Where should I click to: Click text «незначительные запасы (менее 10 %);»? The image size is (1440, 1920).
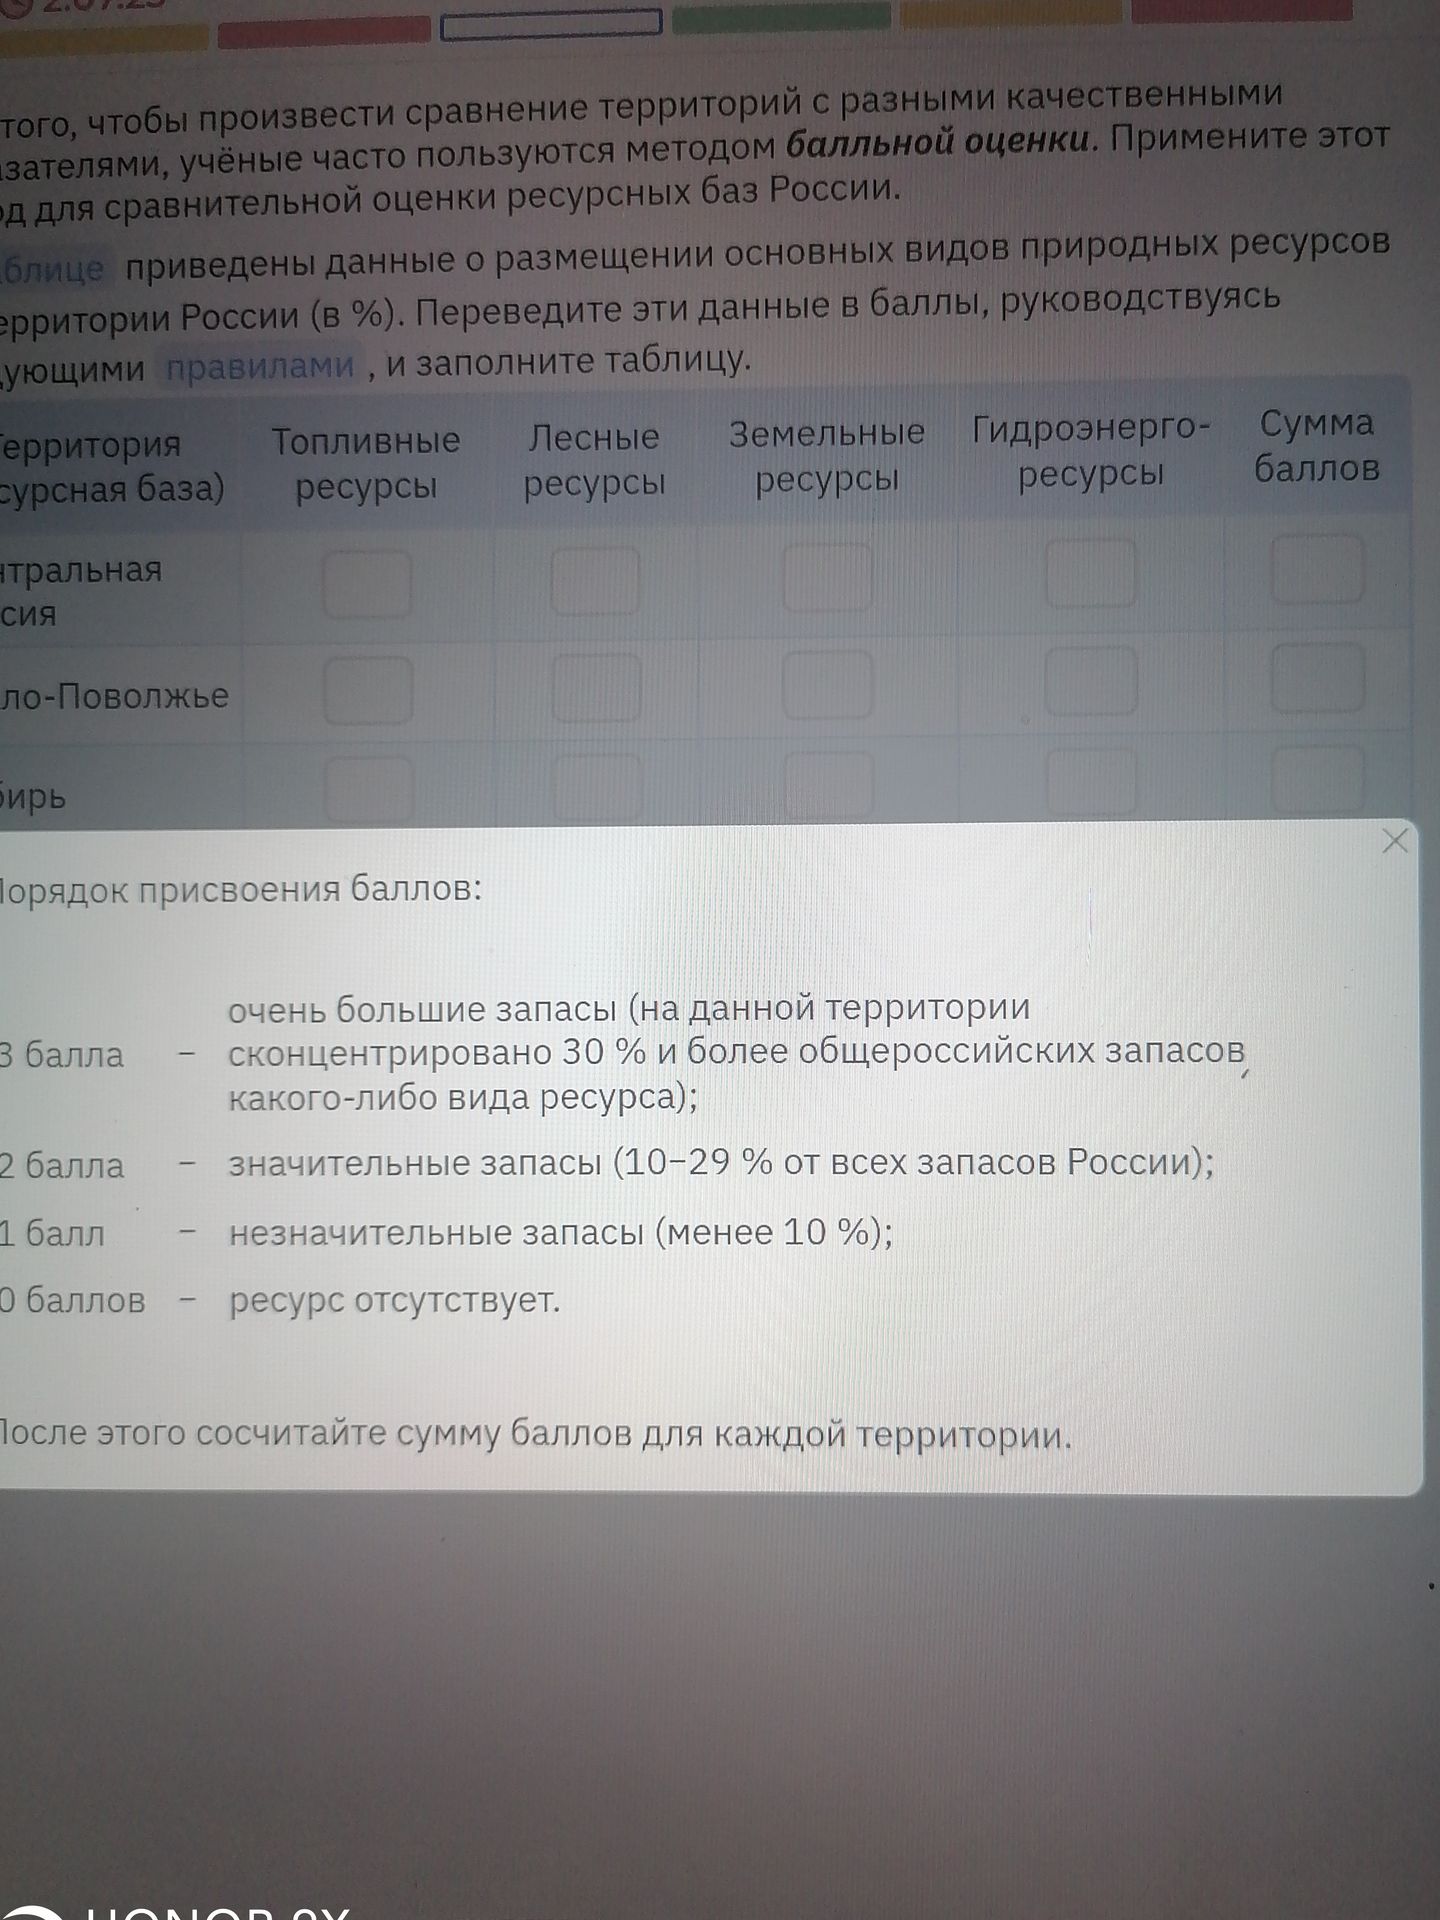561,1232
